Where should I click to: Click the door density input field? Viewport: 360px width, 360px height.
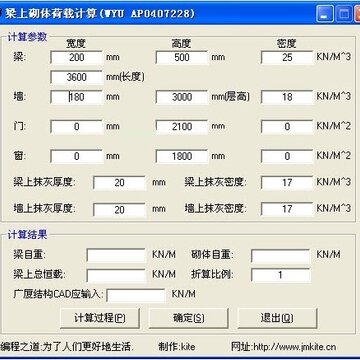287,127
